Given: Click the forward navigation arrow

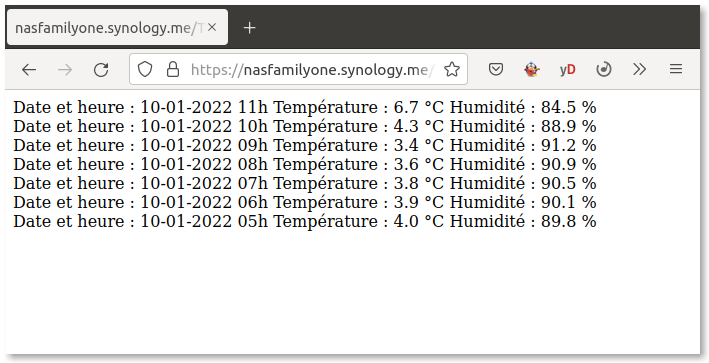Looking at the screenshot, I should click(x=65, y=70).
